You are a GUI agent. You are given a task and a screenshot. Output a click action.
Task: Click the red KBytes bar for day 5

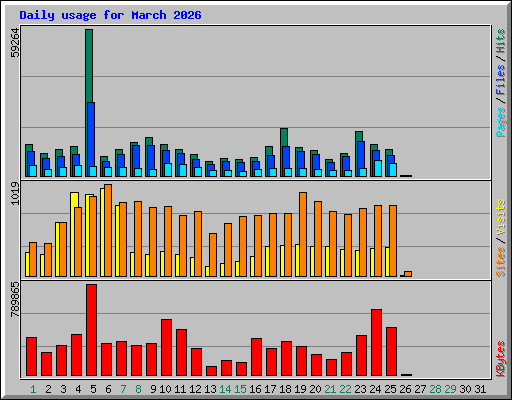tap(91, 330)
